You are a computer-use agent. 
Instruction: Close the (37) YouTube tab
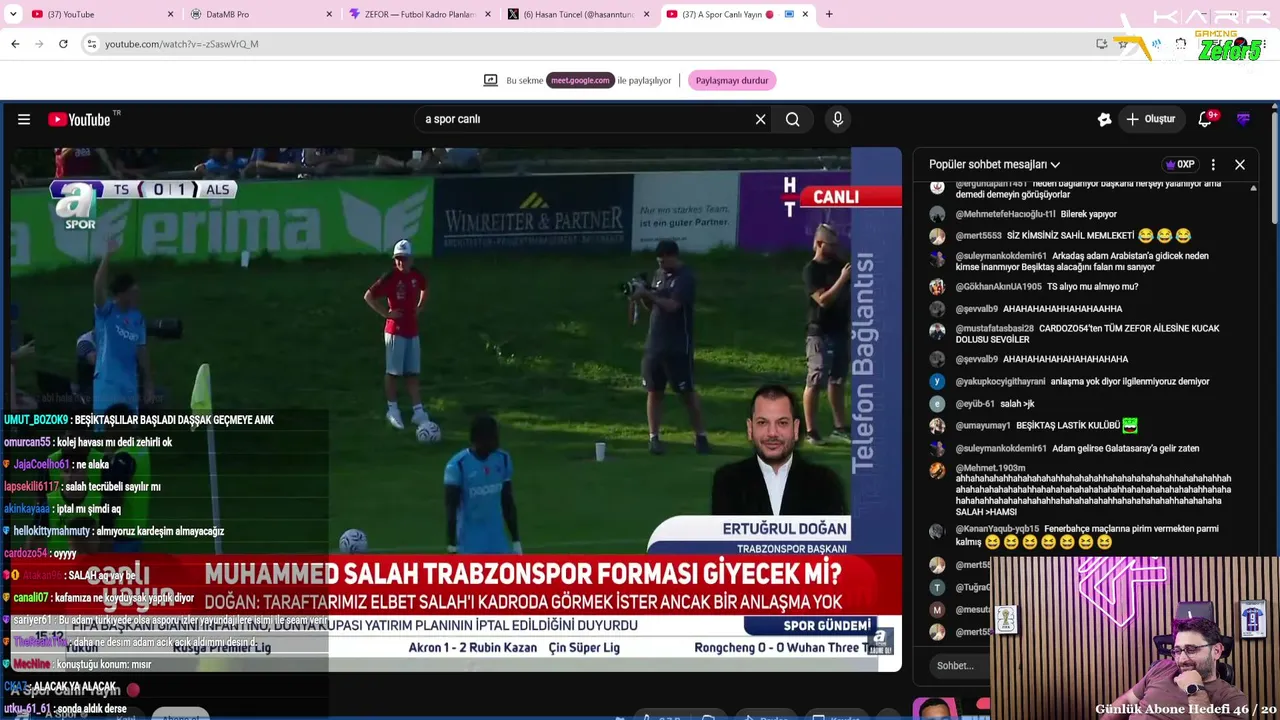[171, 14]
